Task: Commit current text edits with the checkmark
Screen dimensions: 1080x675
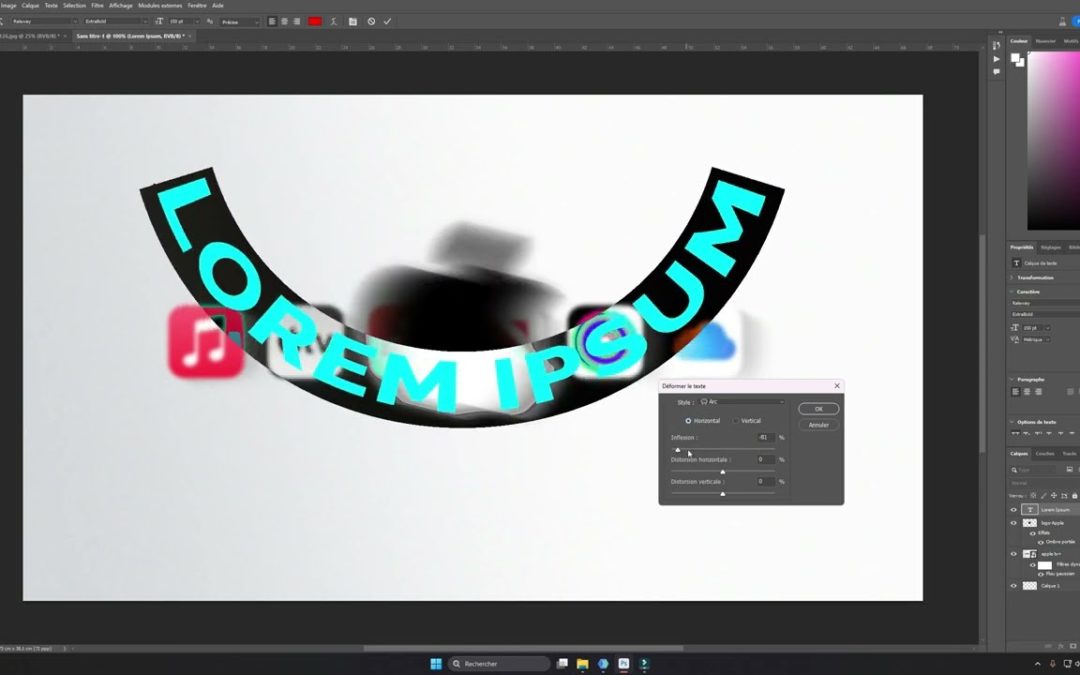Action: [388, 21]
